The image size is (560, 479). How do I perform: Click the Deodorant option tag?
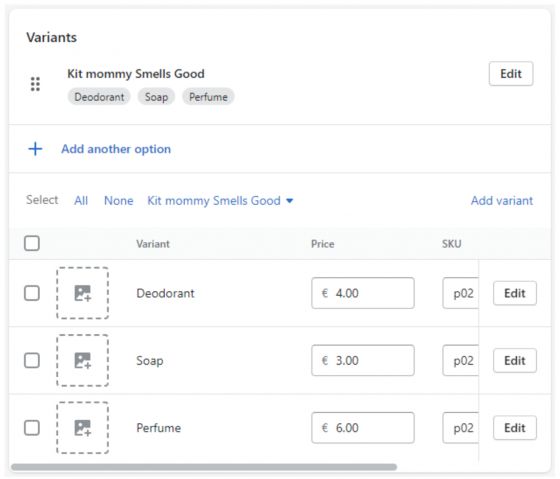pyautogui.click(x=99, y=97)
